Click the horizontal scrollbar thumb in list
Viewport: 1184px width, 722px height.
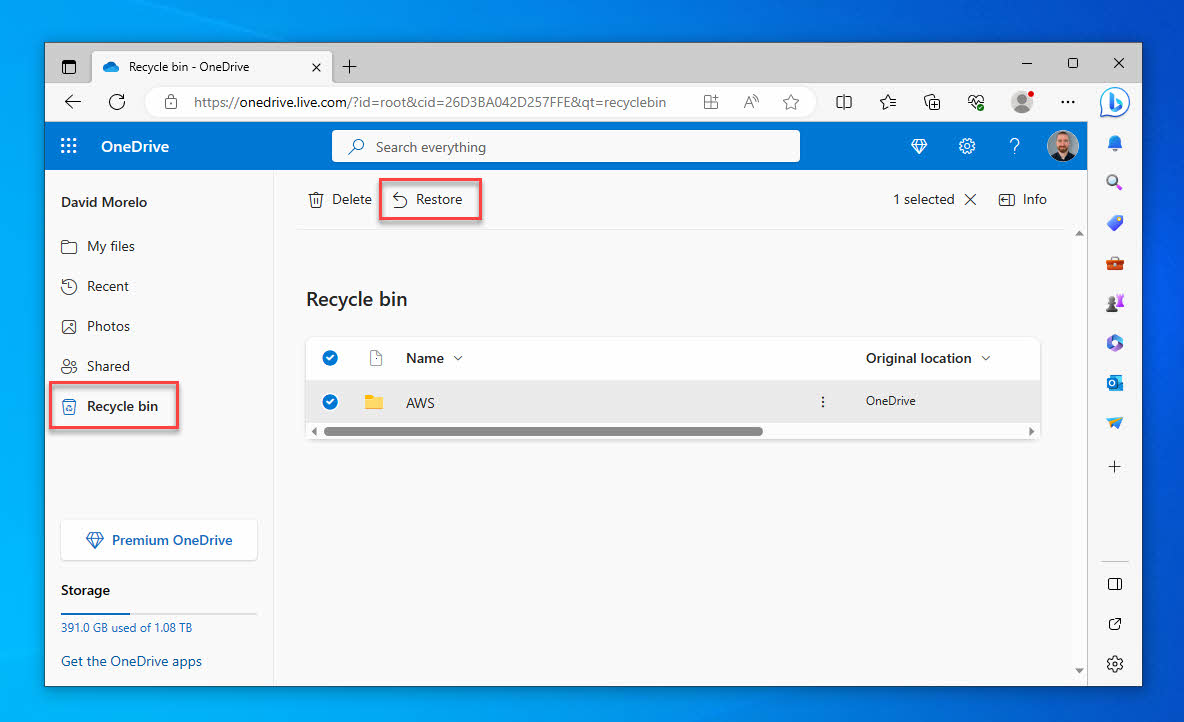(543, 431)
